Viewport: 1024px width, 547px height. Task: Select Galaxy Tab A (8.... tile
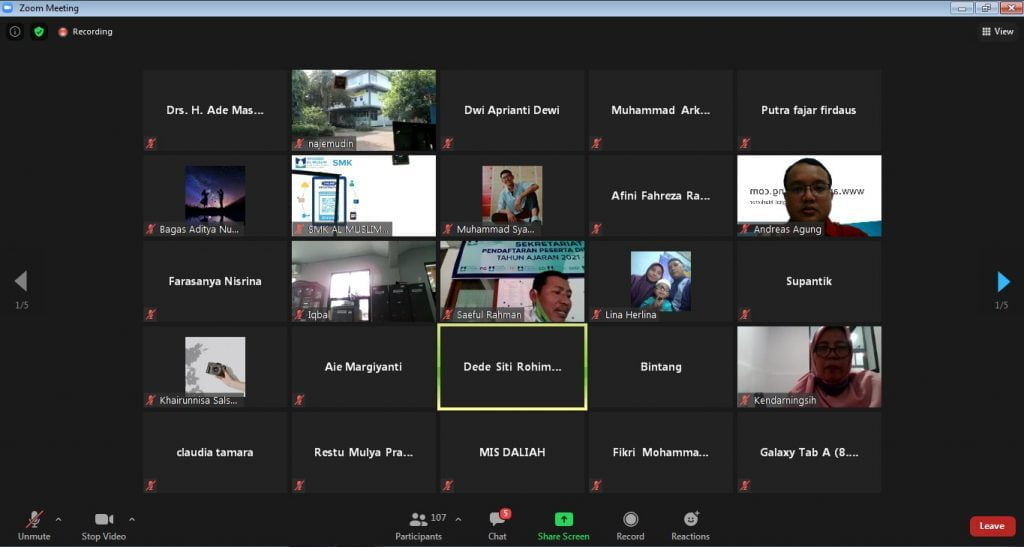click(809, 452)
